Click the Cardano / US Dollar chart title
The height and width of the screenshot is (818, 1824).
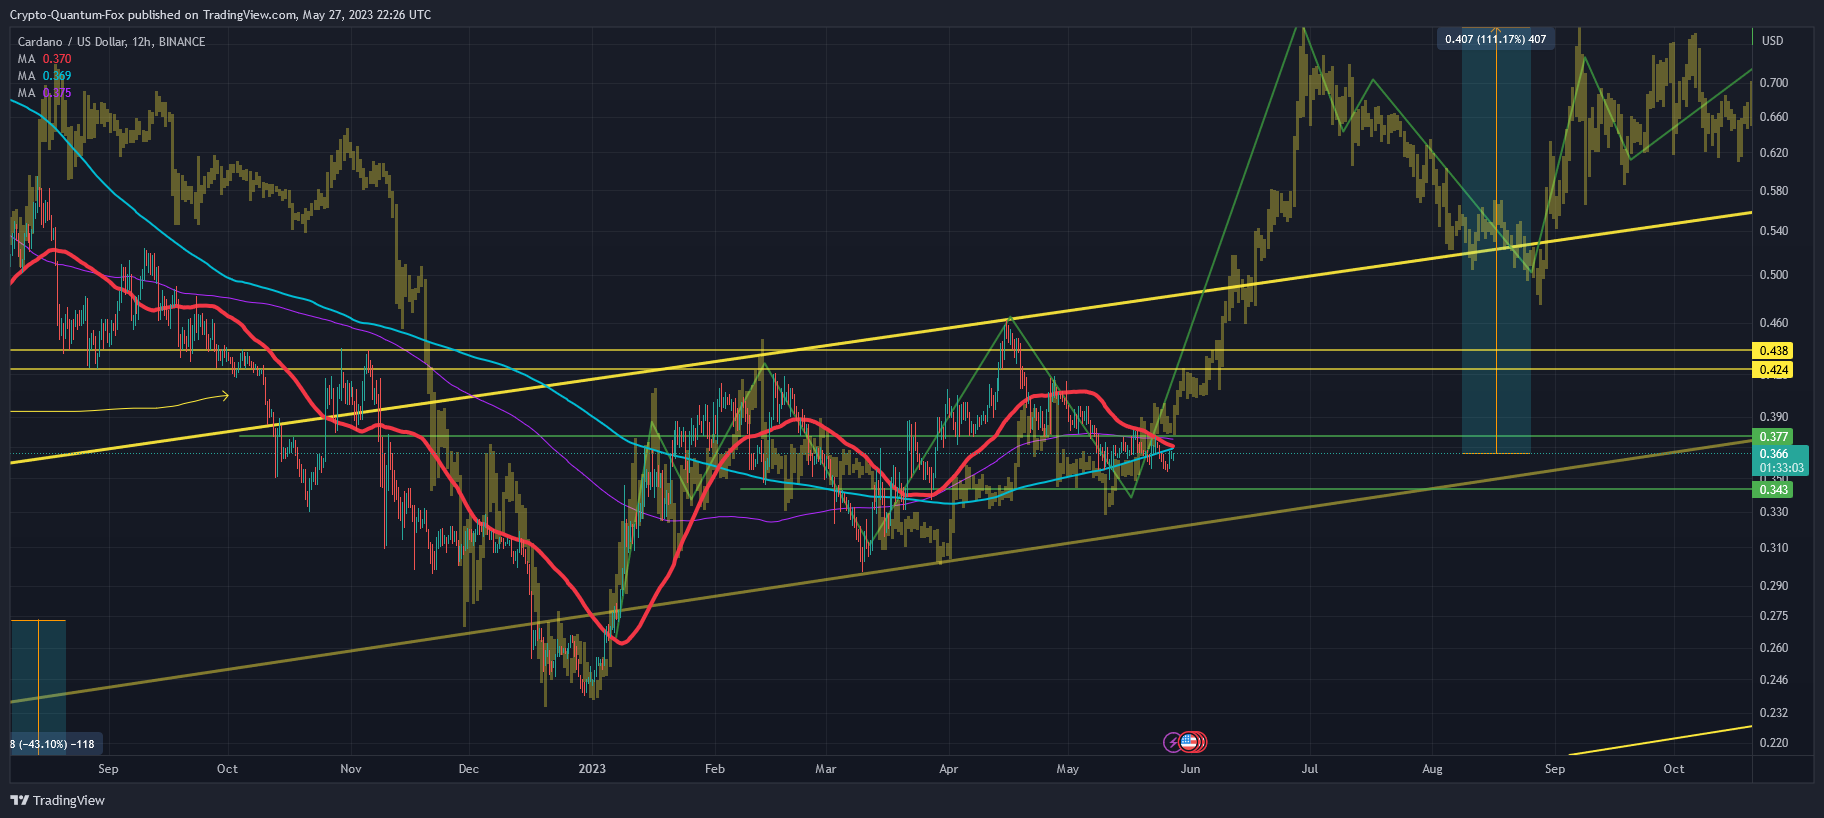pyautogui.click(x=111, y=41)
